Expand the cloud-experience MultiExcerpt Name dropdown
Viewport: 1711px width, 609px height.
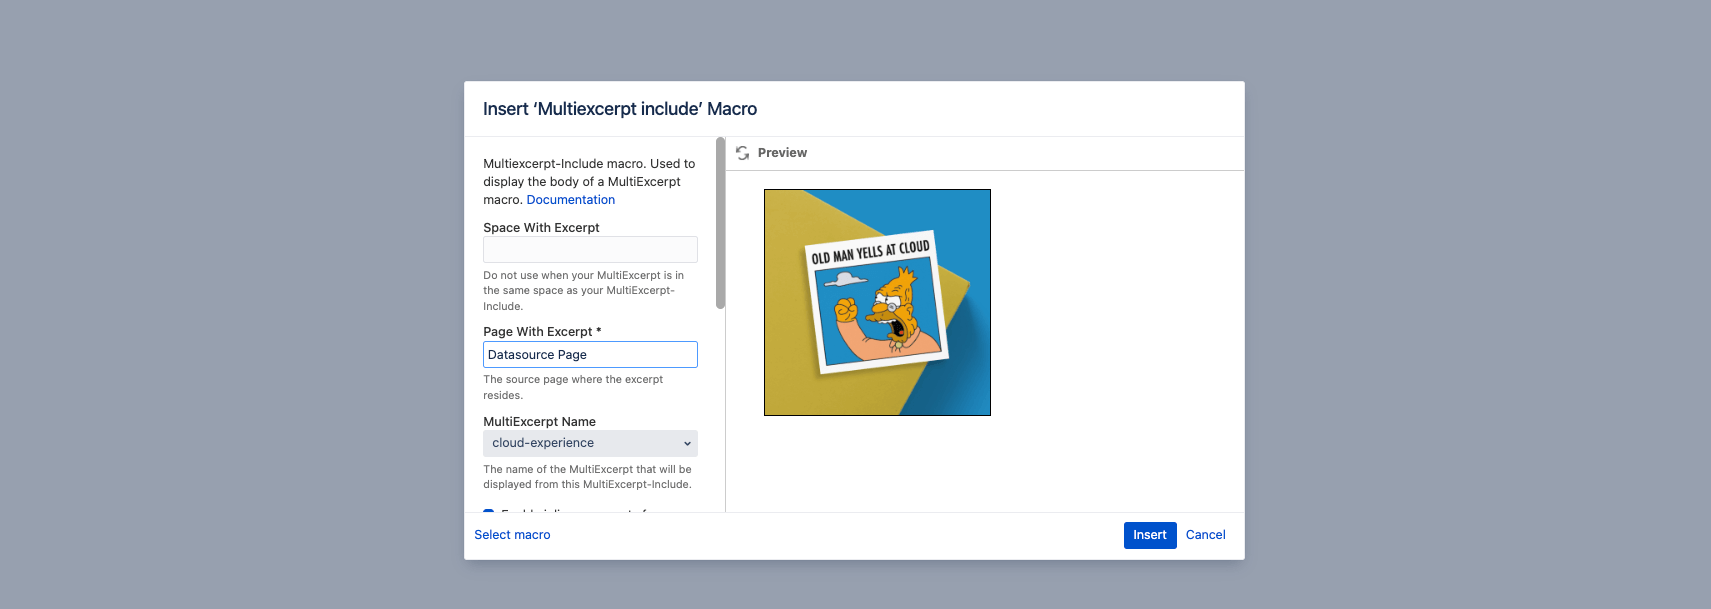pos(590,443)
